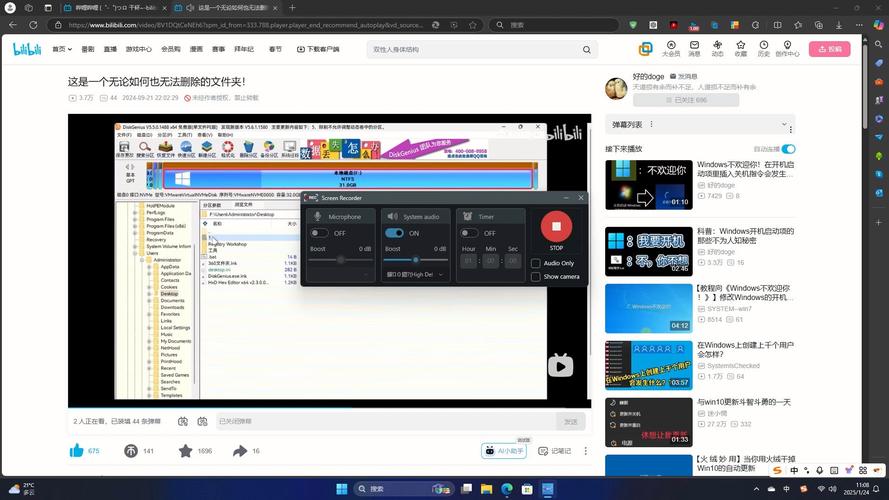The image size is (889, 500).
Task: Click browser back arrow
Action: pyautogui.click(x=12, y=25)
